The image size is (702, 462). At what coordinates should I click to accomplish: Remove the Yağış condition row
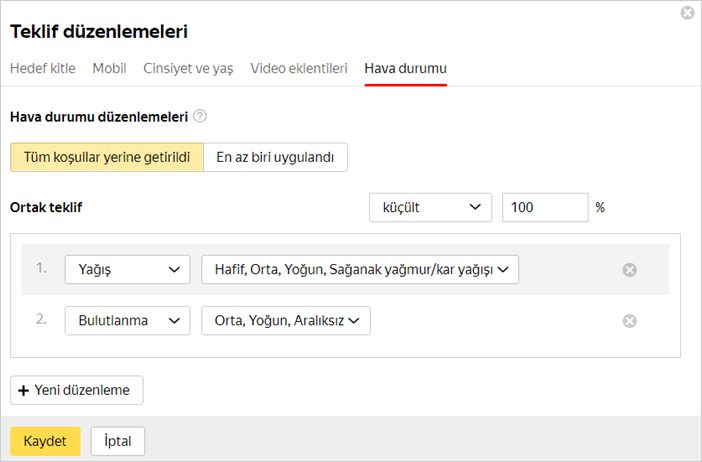(629, 269)
